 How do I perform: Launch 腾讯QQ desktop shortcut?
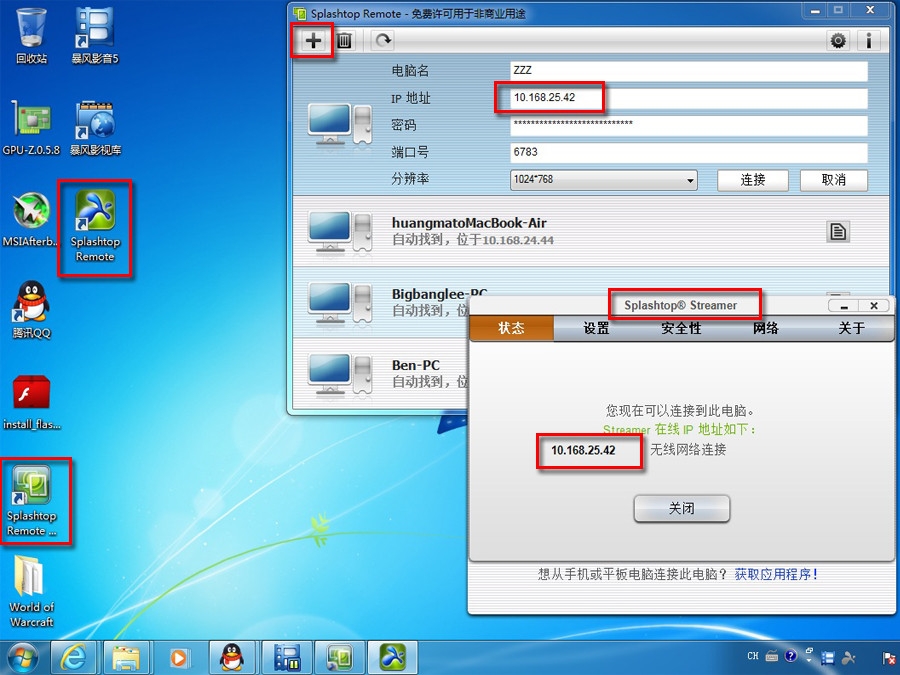point(32,310)
